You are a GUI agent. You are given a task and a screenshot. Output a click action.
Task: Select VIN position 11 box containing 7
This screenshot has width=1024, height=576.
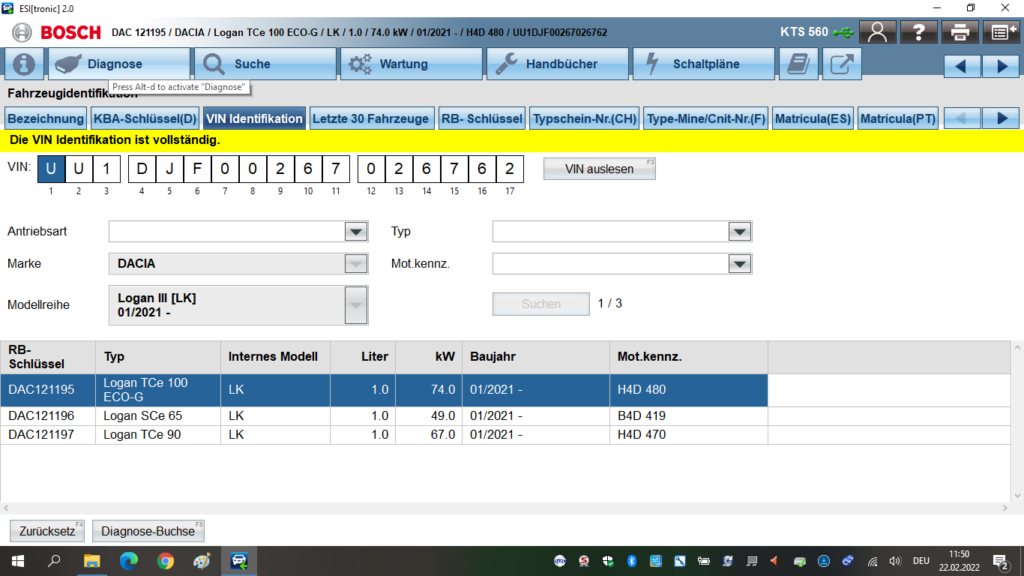click(336, 169)
